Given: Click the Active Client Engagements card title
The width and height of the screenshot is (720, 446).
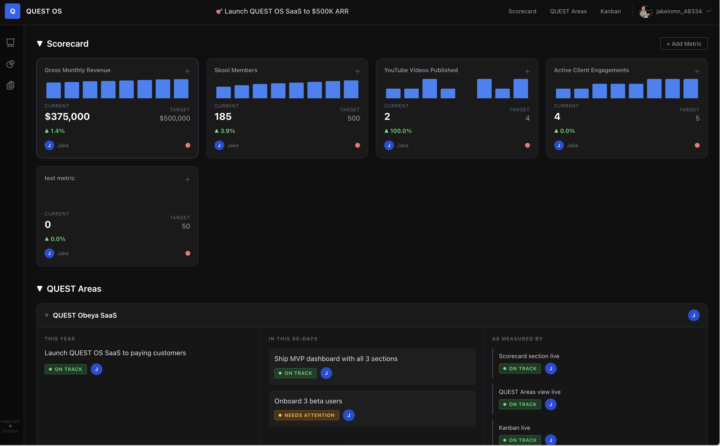Looking at the screenshot, I should pos(591,70).
